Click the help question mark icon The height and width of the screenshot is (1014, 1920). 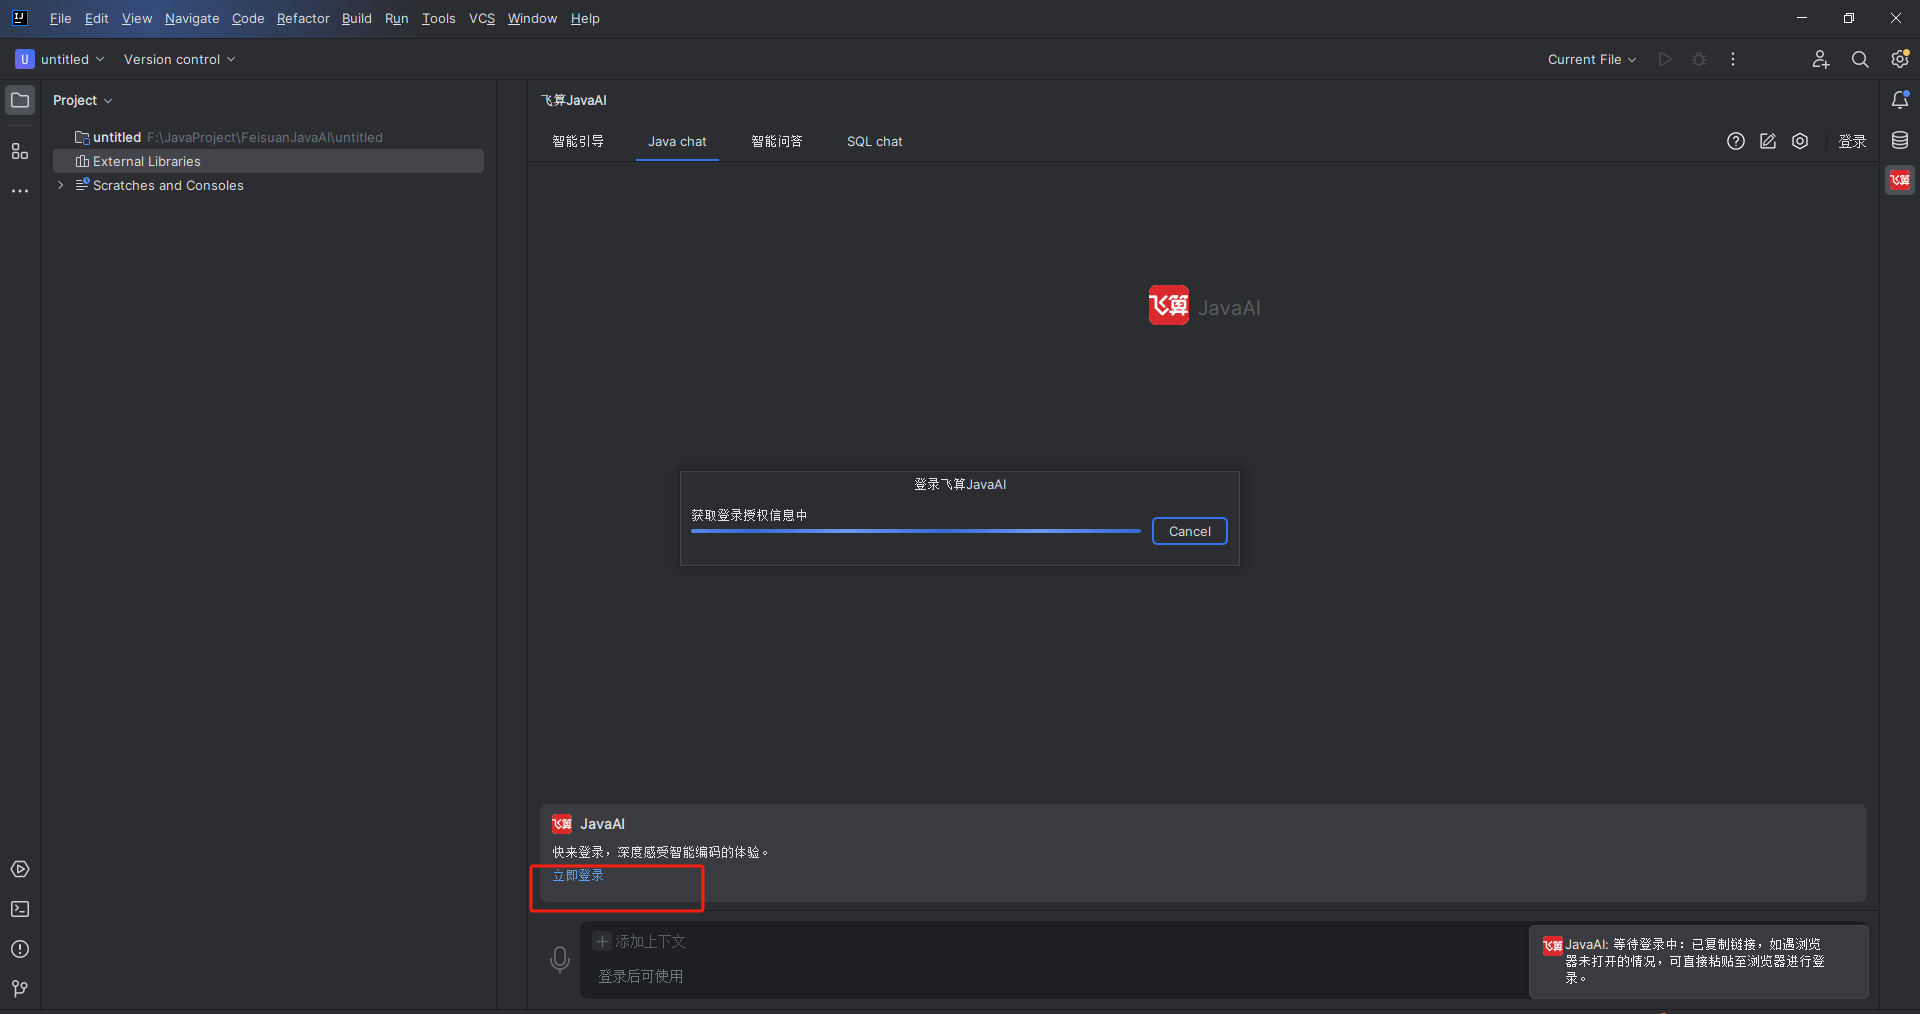coord(1736,141)
